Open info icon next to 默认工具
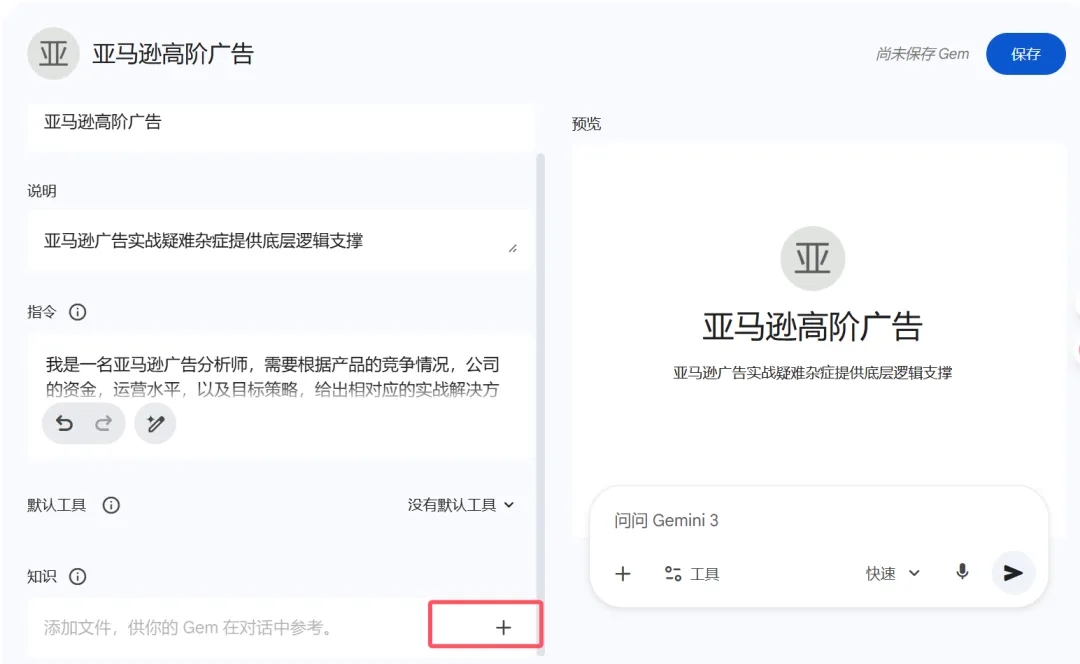Screen dimensions: 1080x664 [111, 506]
